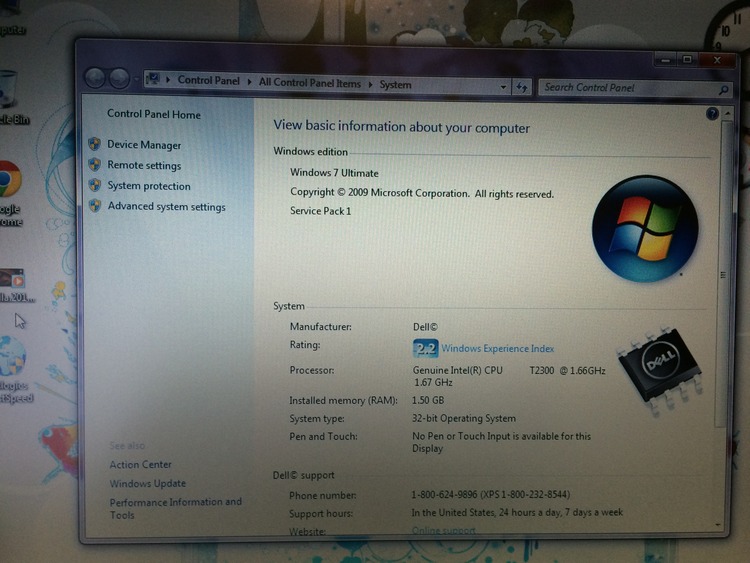This screenshot has width=750, height=563.
Task: Click the Back navigation arrow button
Action: [95, 78]
